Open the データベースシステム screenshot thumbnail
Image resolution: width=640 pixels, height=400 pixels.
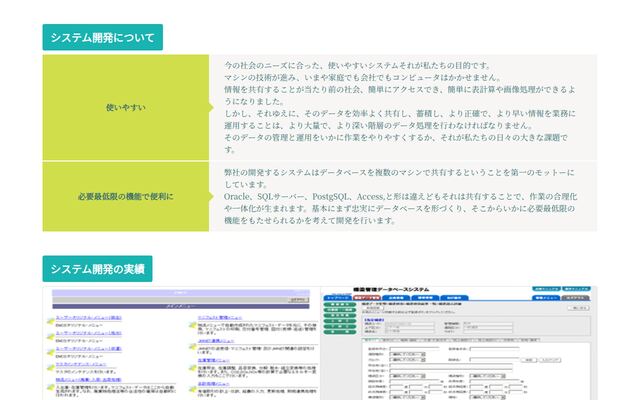tap(459, 343)
